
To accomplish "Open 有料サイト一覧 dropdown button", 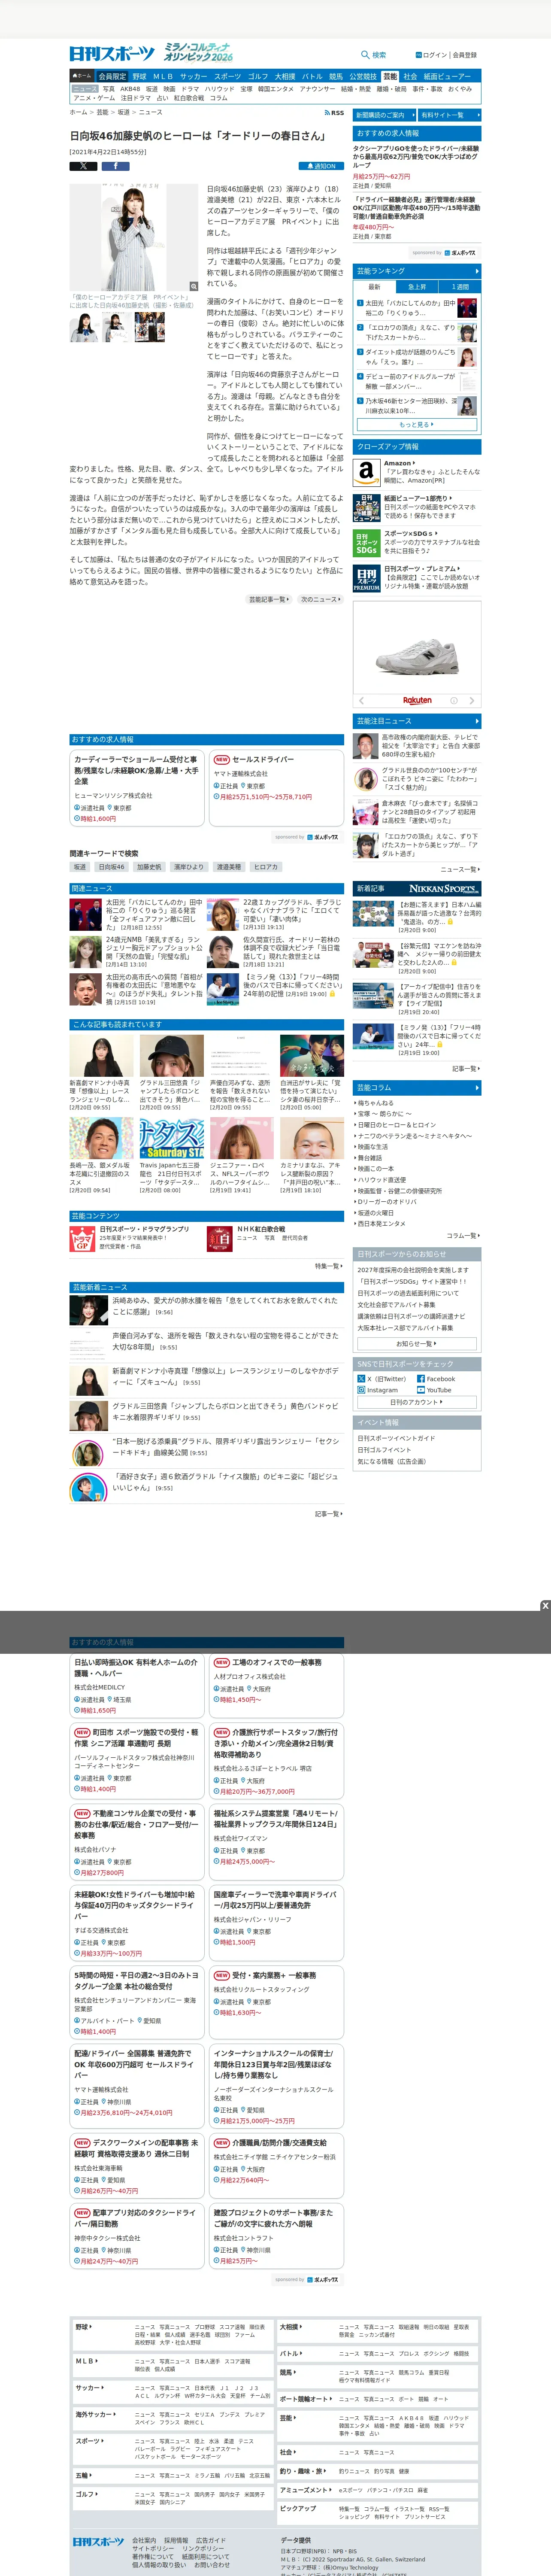I will point(449,115).
